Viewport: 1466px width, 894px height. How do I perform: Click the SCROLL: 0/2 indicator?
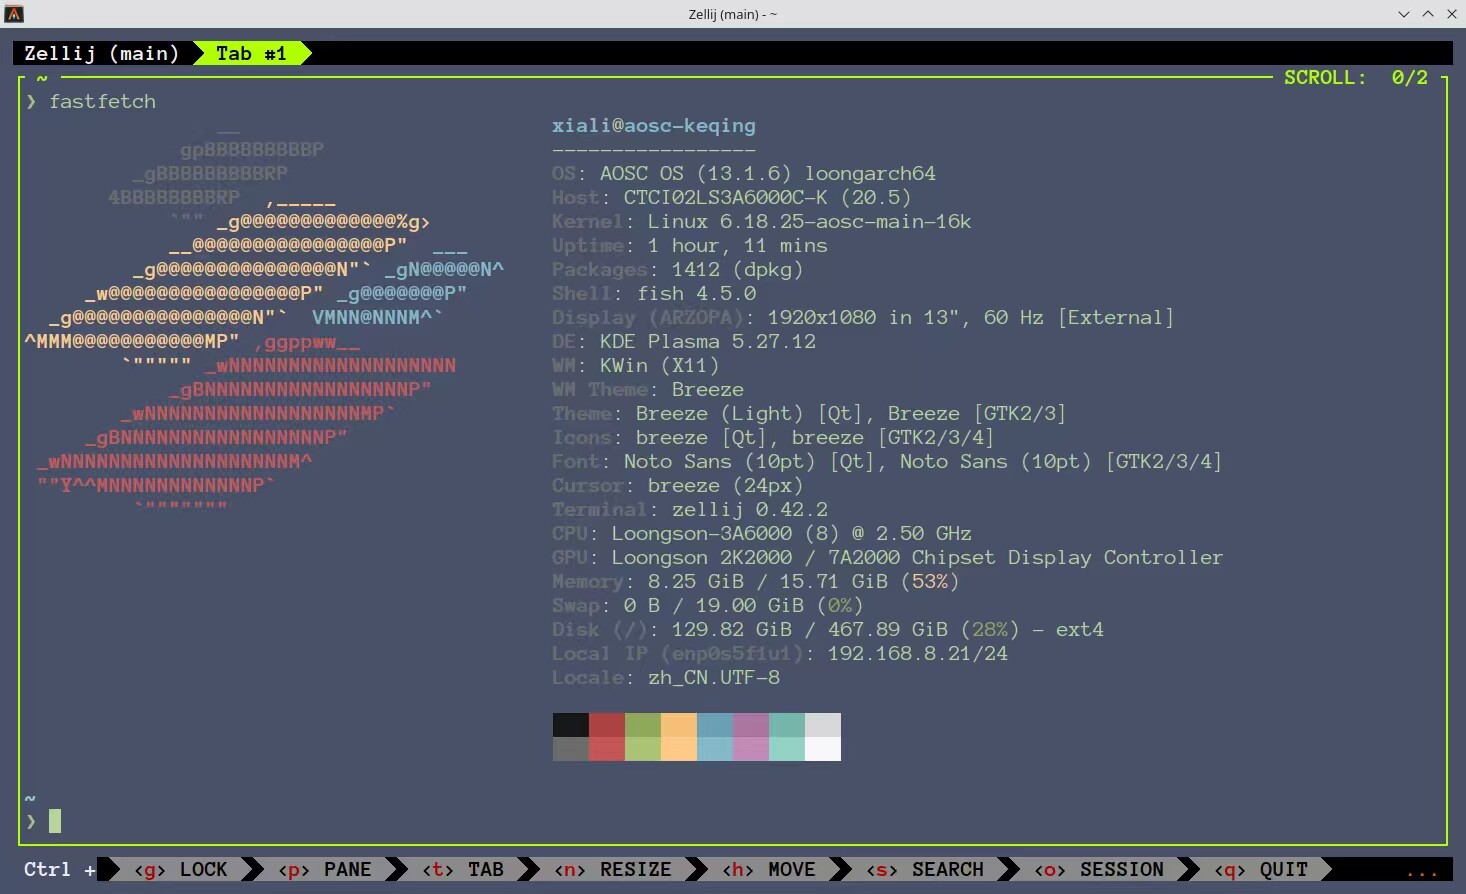(1356, 77)
